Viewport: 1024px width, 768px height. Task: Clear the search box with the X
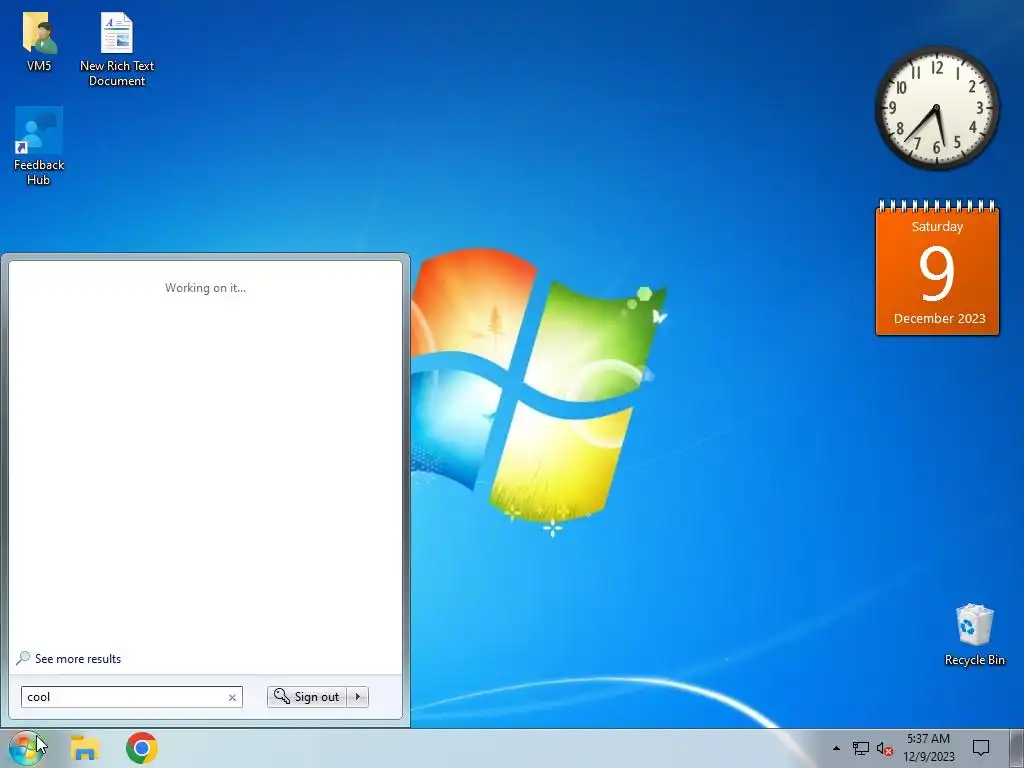tap(232, 697)
